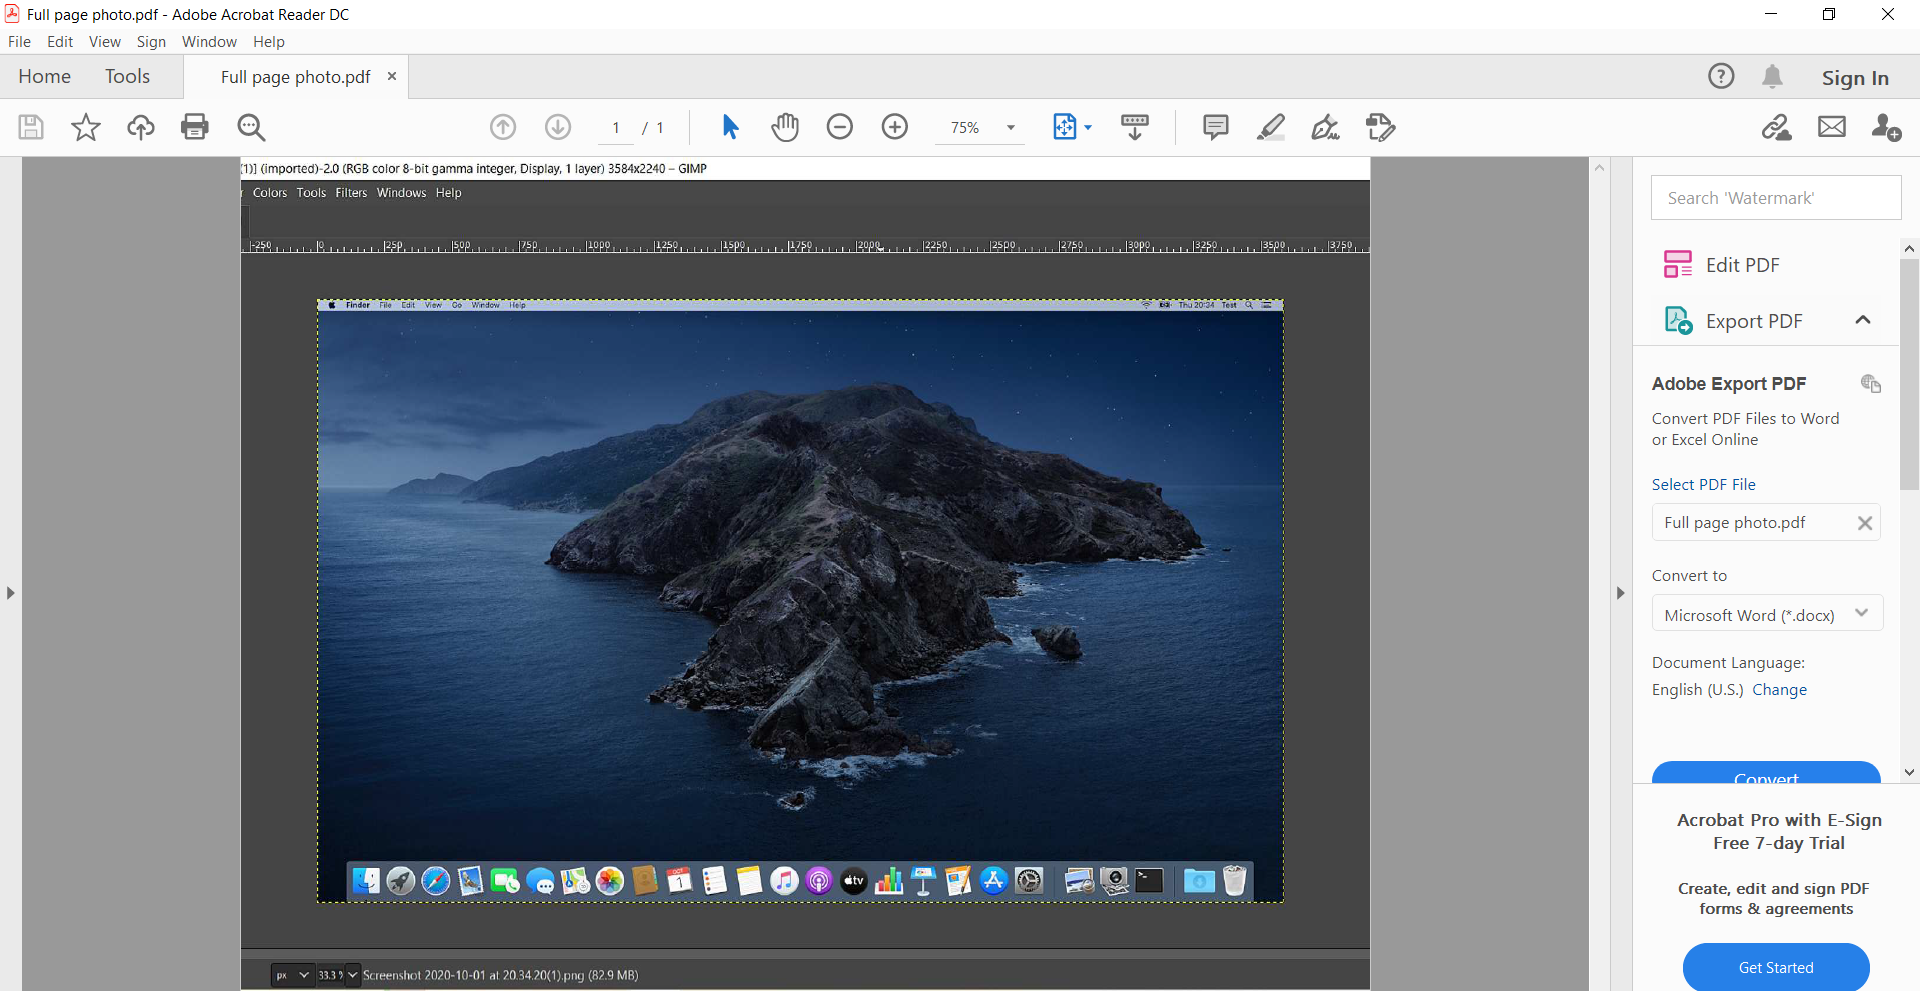The width and height of the screenshot is (1920, 991).
Task: Send the file by email icon
Action: click(x=1831, y=127)
